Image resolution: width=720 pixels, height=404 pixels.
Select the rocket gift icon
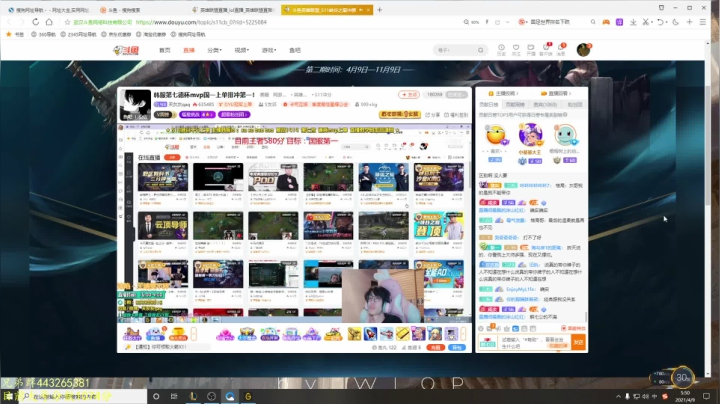(x=370, y=334)
